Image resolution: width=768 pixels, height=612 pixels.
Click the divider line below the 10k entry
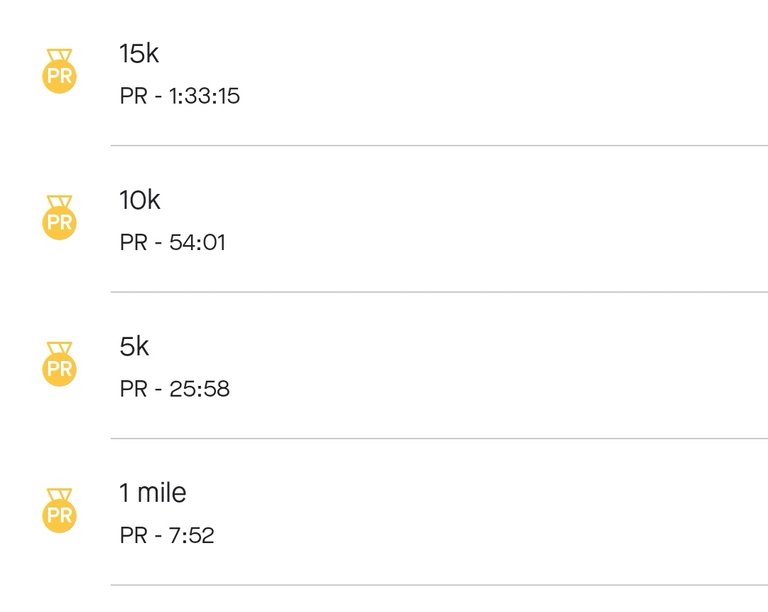click(439, 292)
